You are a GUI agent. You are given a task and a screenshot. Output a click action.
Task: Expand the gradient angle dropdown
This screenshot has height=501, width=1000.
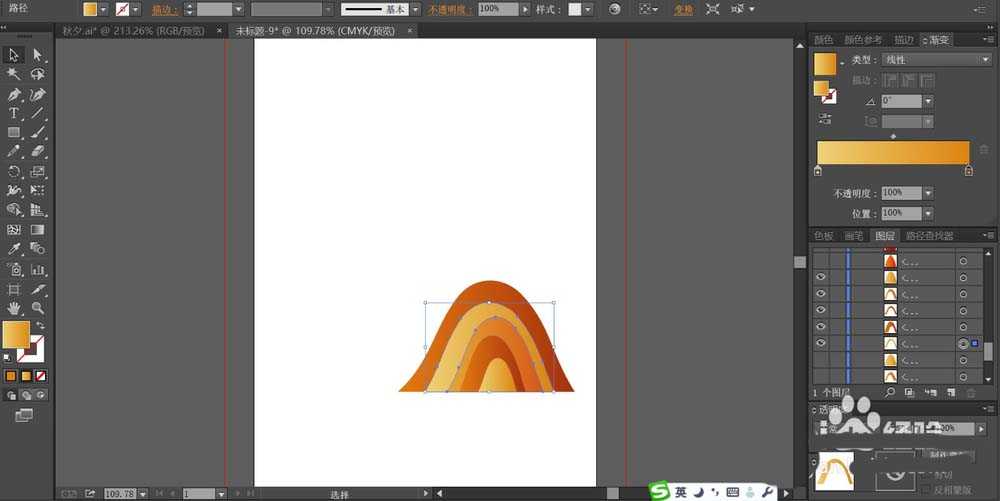(928, 101)
